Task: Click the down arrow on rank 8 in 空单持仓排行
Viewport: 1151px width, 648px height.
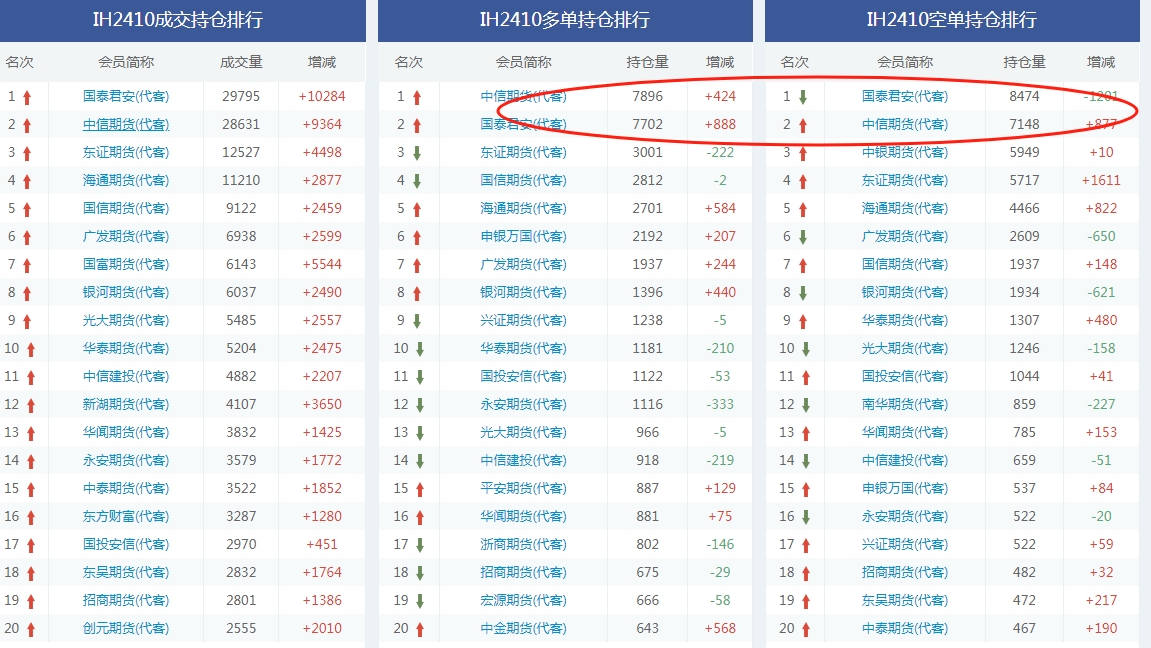Action: click(803, 293)
